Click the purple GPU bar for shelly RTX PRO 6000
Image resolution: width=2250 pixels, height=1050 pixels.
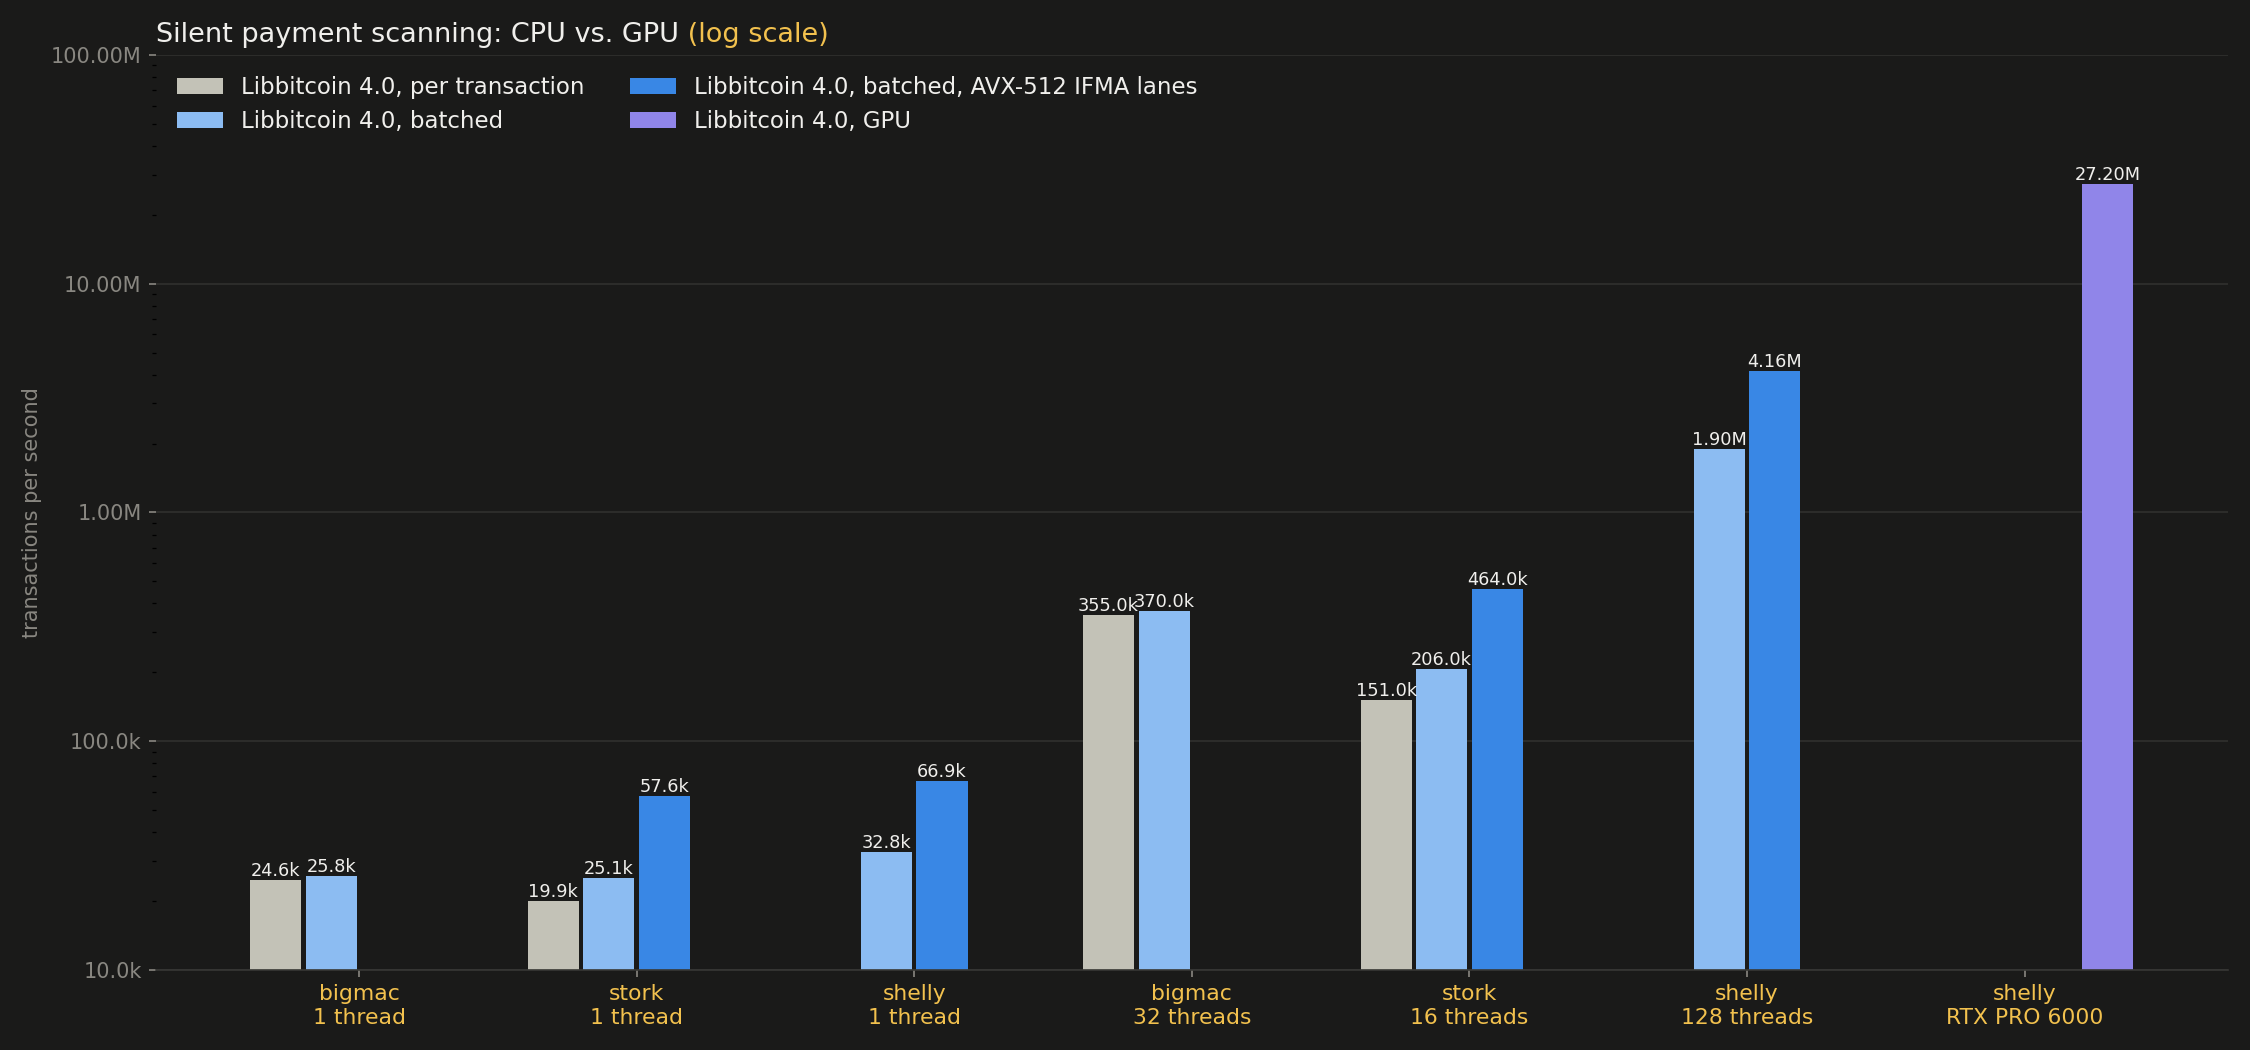point(2107,577)
